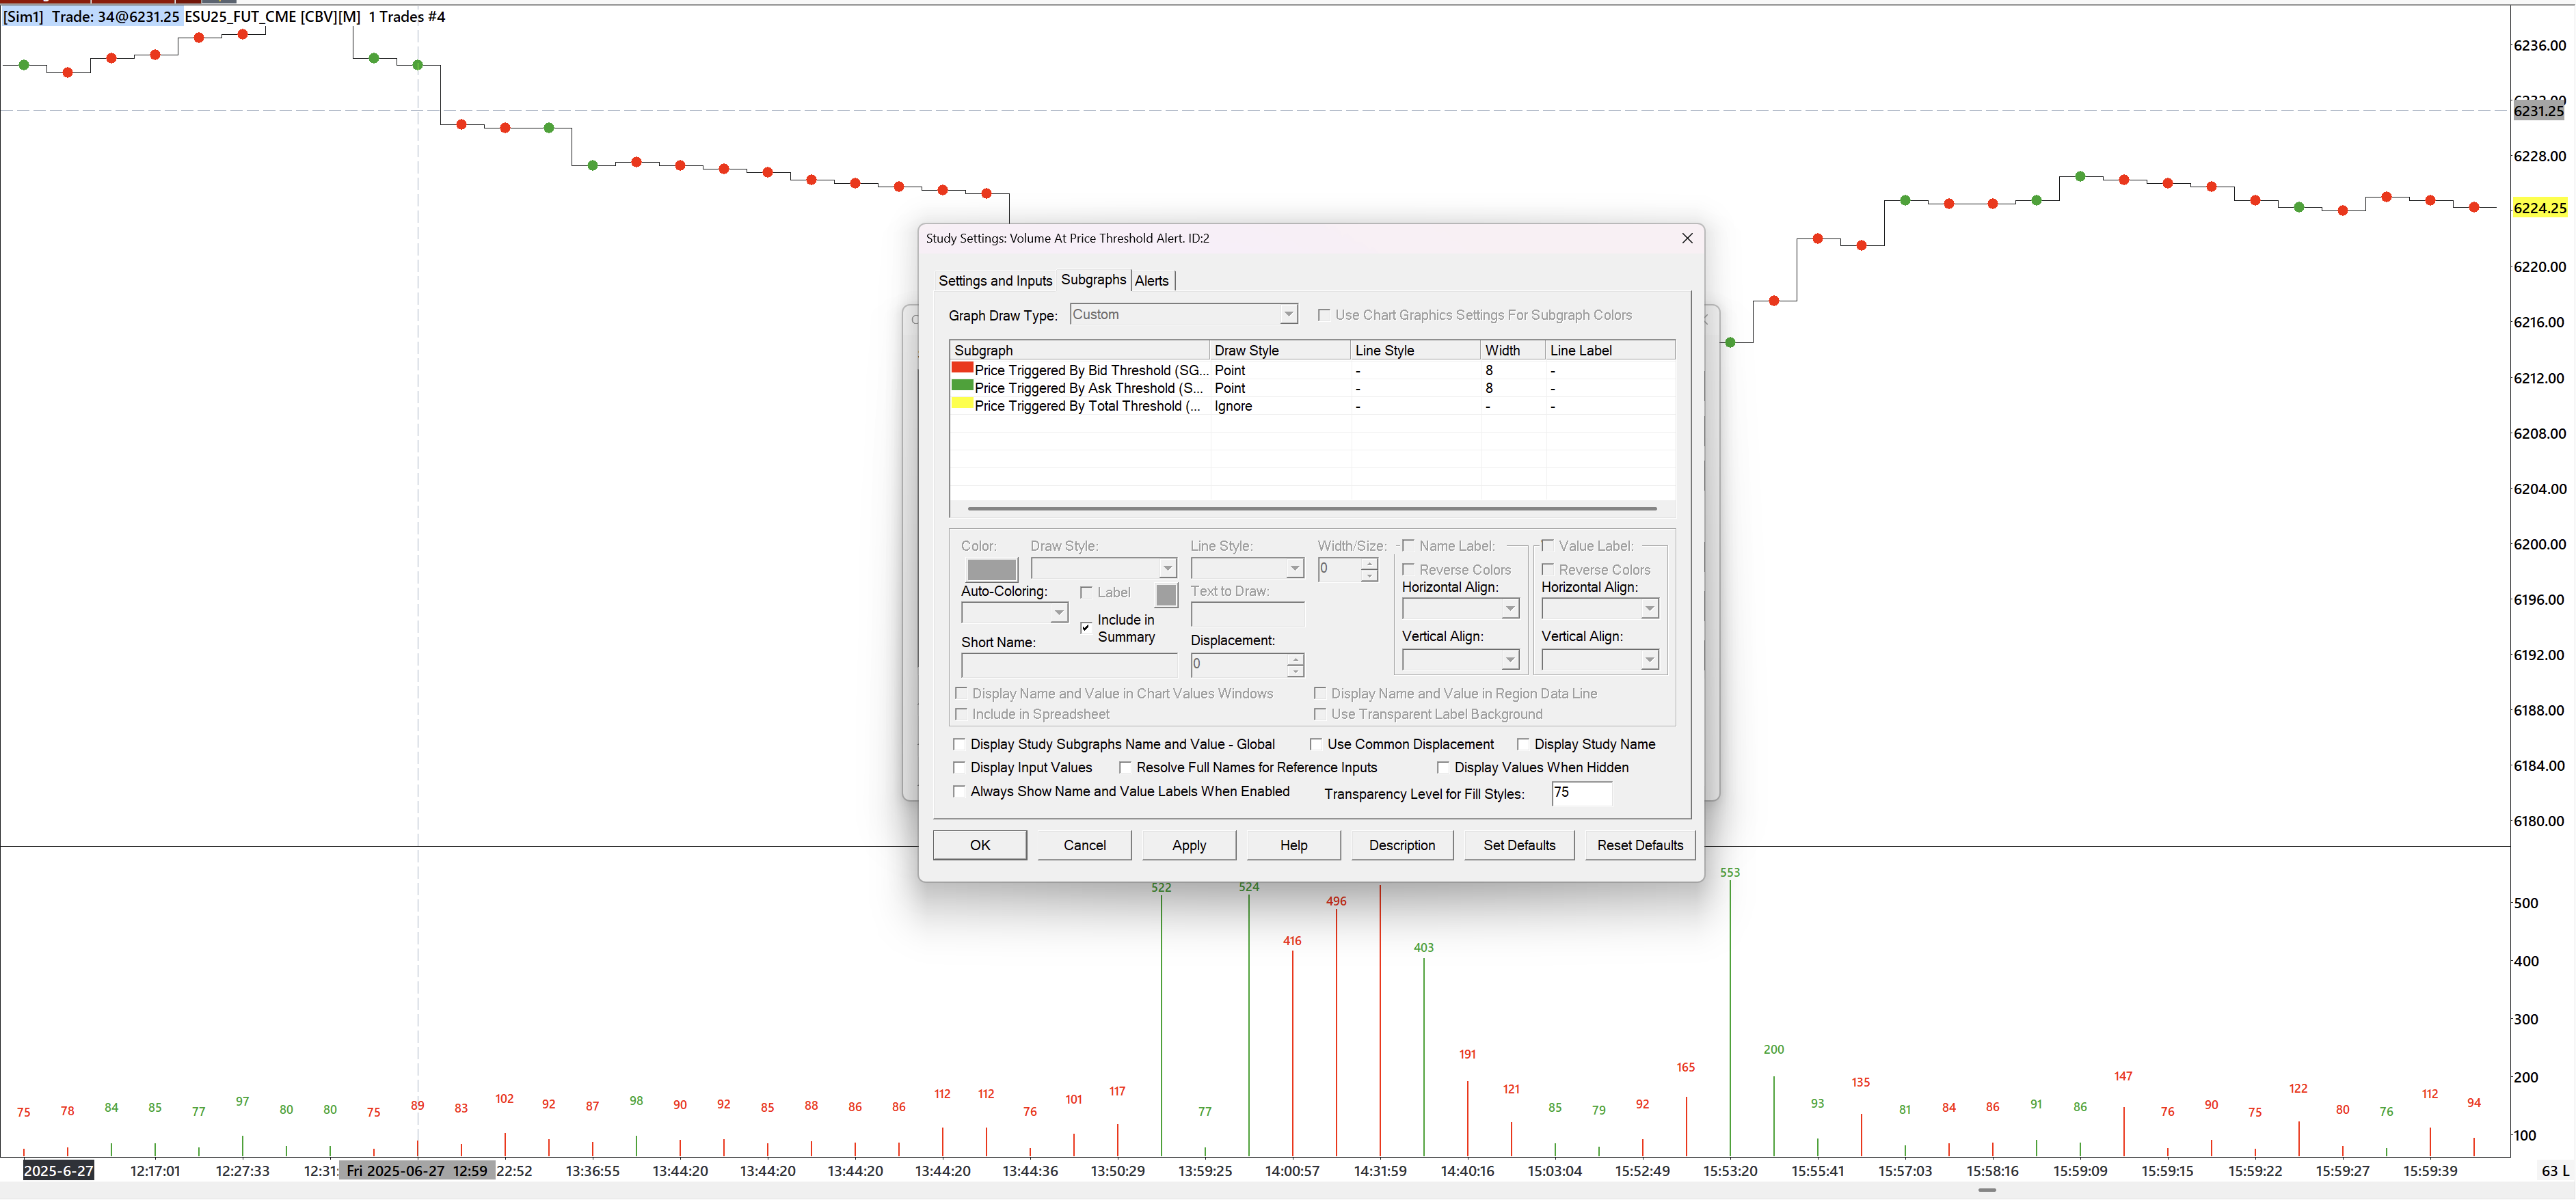2576x1200 pixels.
Task: Select the red Bid Threshold subgraph swatch
Action: pos(962,369)
